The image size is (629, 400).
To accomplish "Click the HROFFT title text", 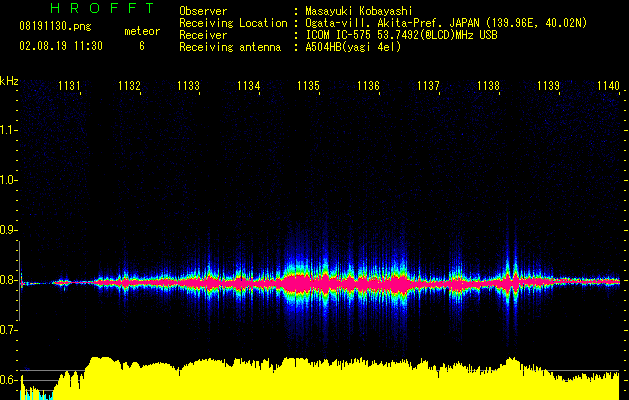I will click(x=102, y=8).
